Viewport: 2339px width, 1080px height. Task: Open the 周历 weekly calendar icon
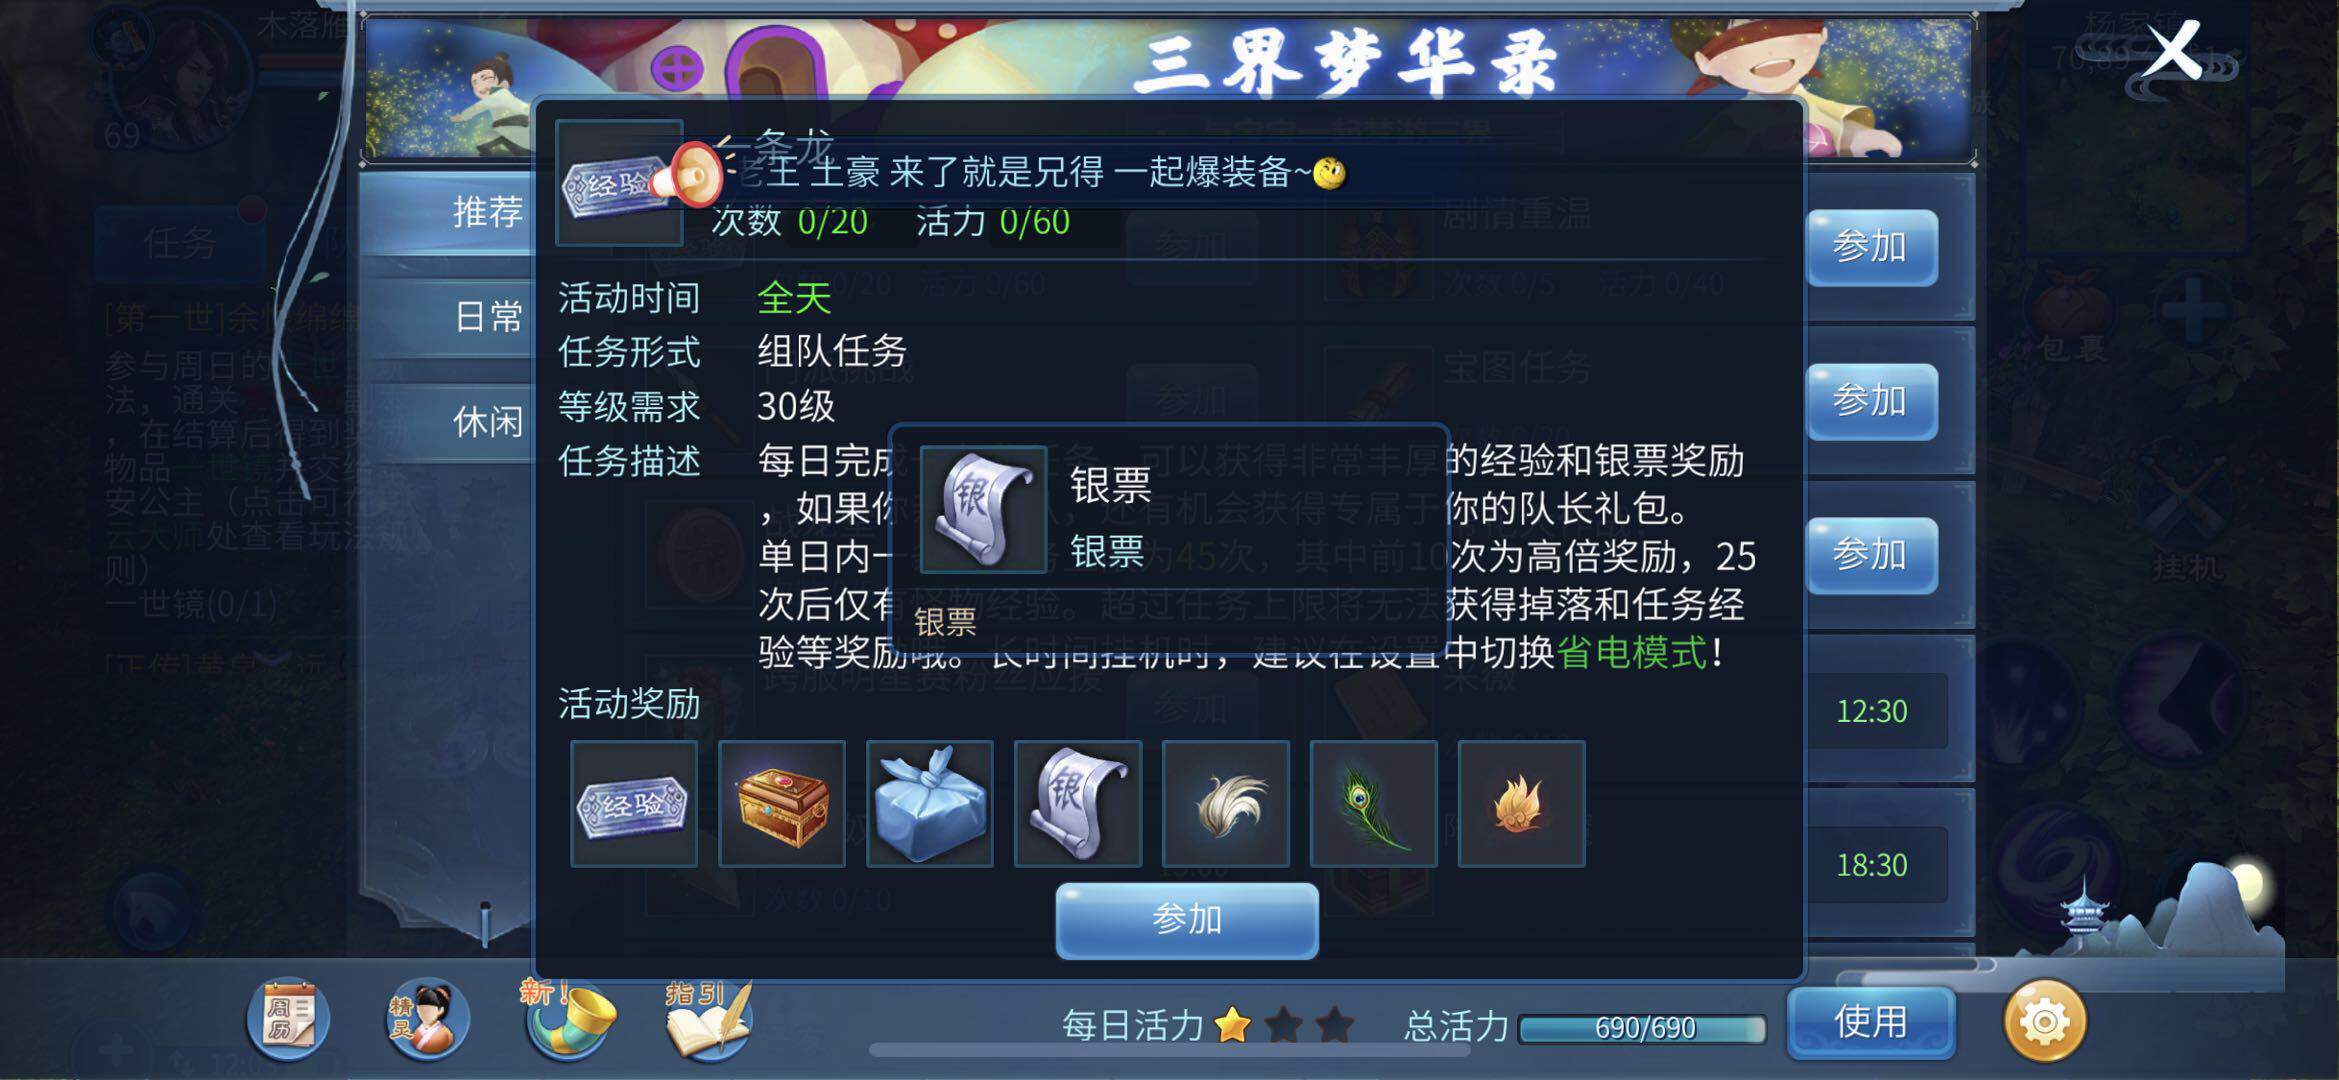pyautogui.click(x=288, y=1018)
